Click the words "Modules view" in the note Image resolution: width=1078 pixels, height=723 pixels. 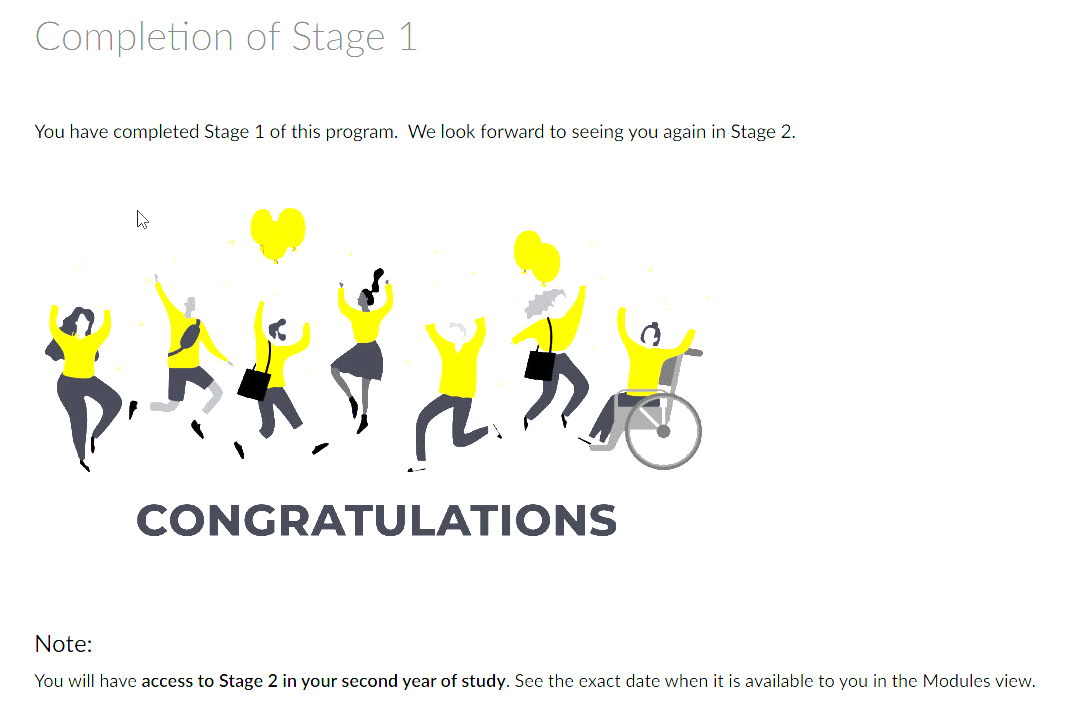pos(978,681)
